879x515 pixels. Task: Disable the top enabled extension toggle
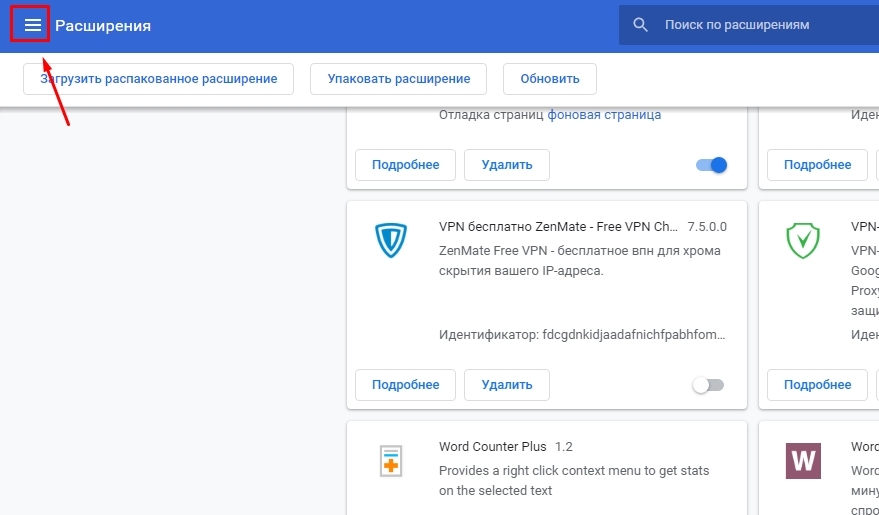711,165
